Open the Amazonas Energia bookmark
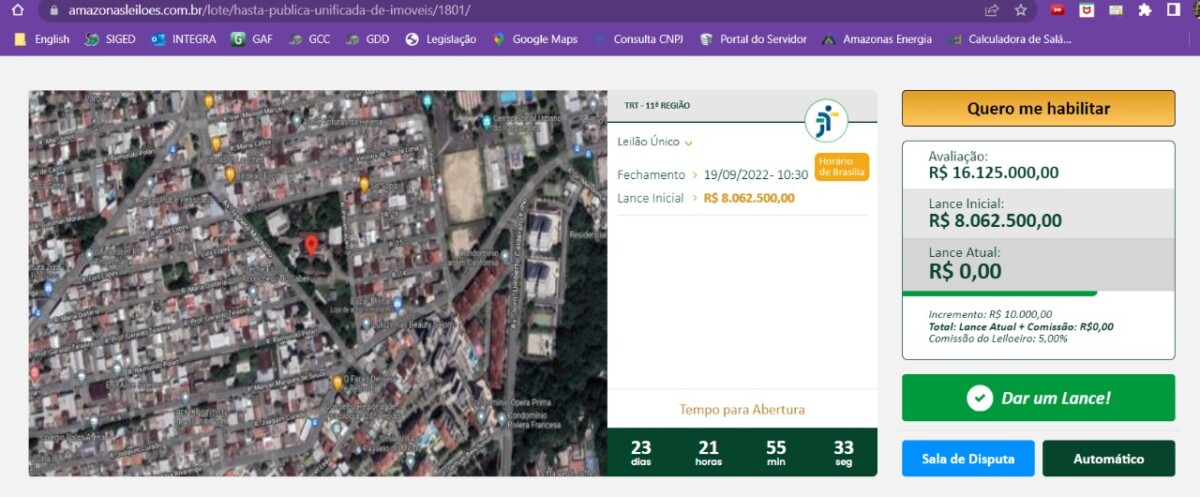Screen dimensions: 1200x497 pos(876,39)
